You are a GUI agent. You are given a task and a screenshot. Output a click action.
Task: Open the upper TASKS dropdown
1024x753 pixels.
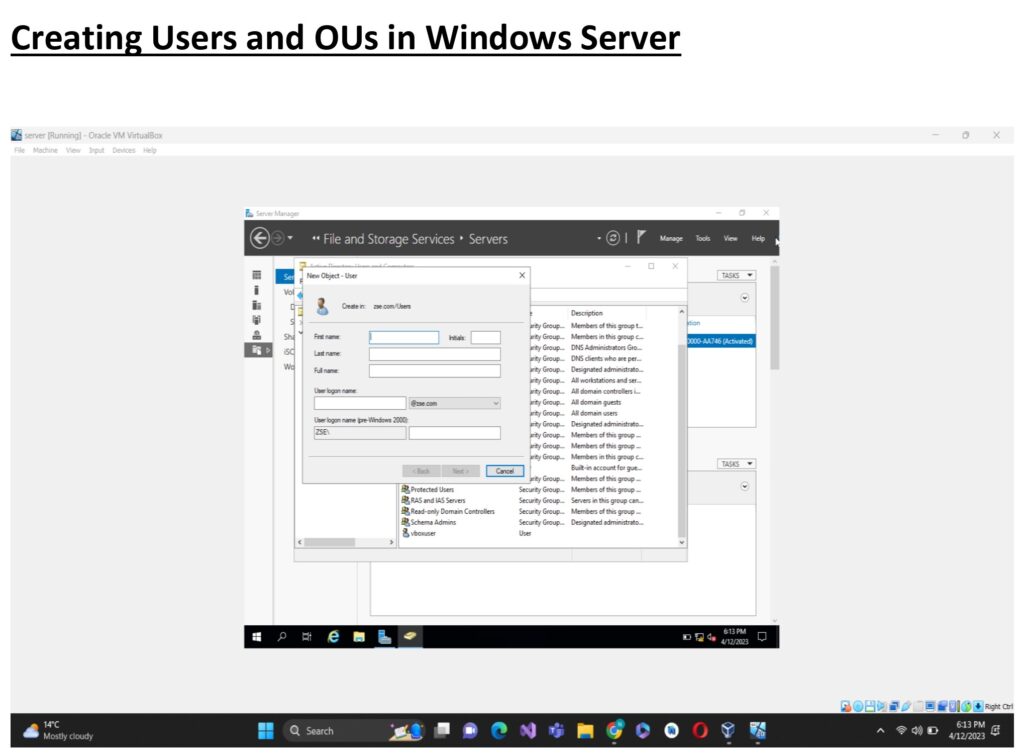(736, 276)
